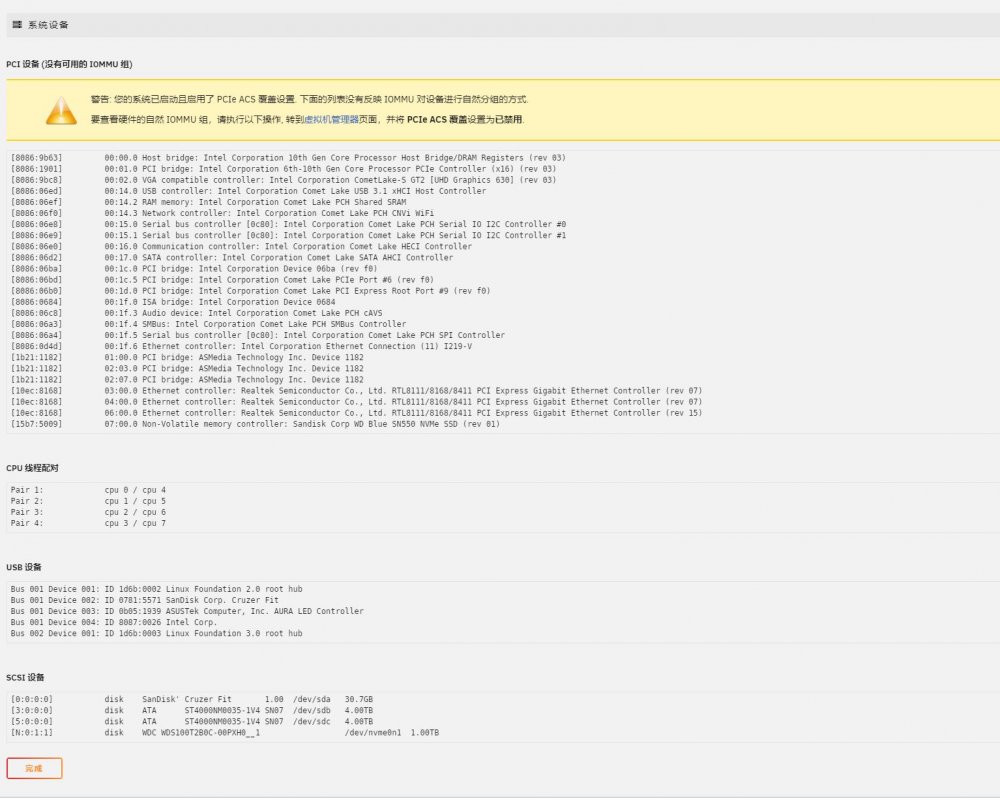Select the 01:00.0 ASMedia PCI bridge row
The image size is (1000, 798).
[187, 357]
